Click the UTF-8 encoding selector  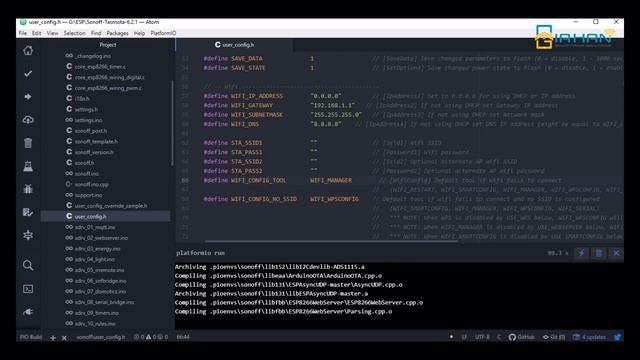(482, 337)
